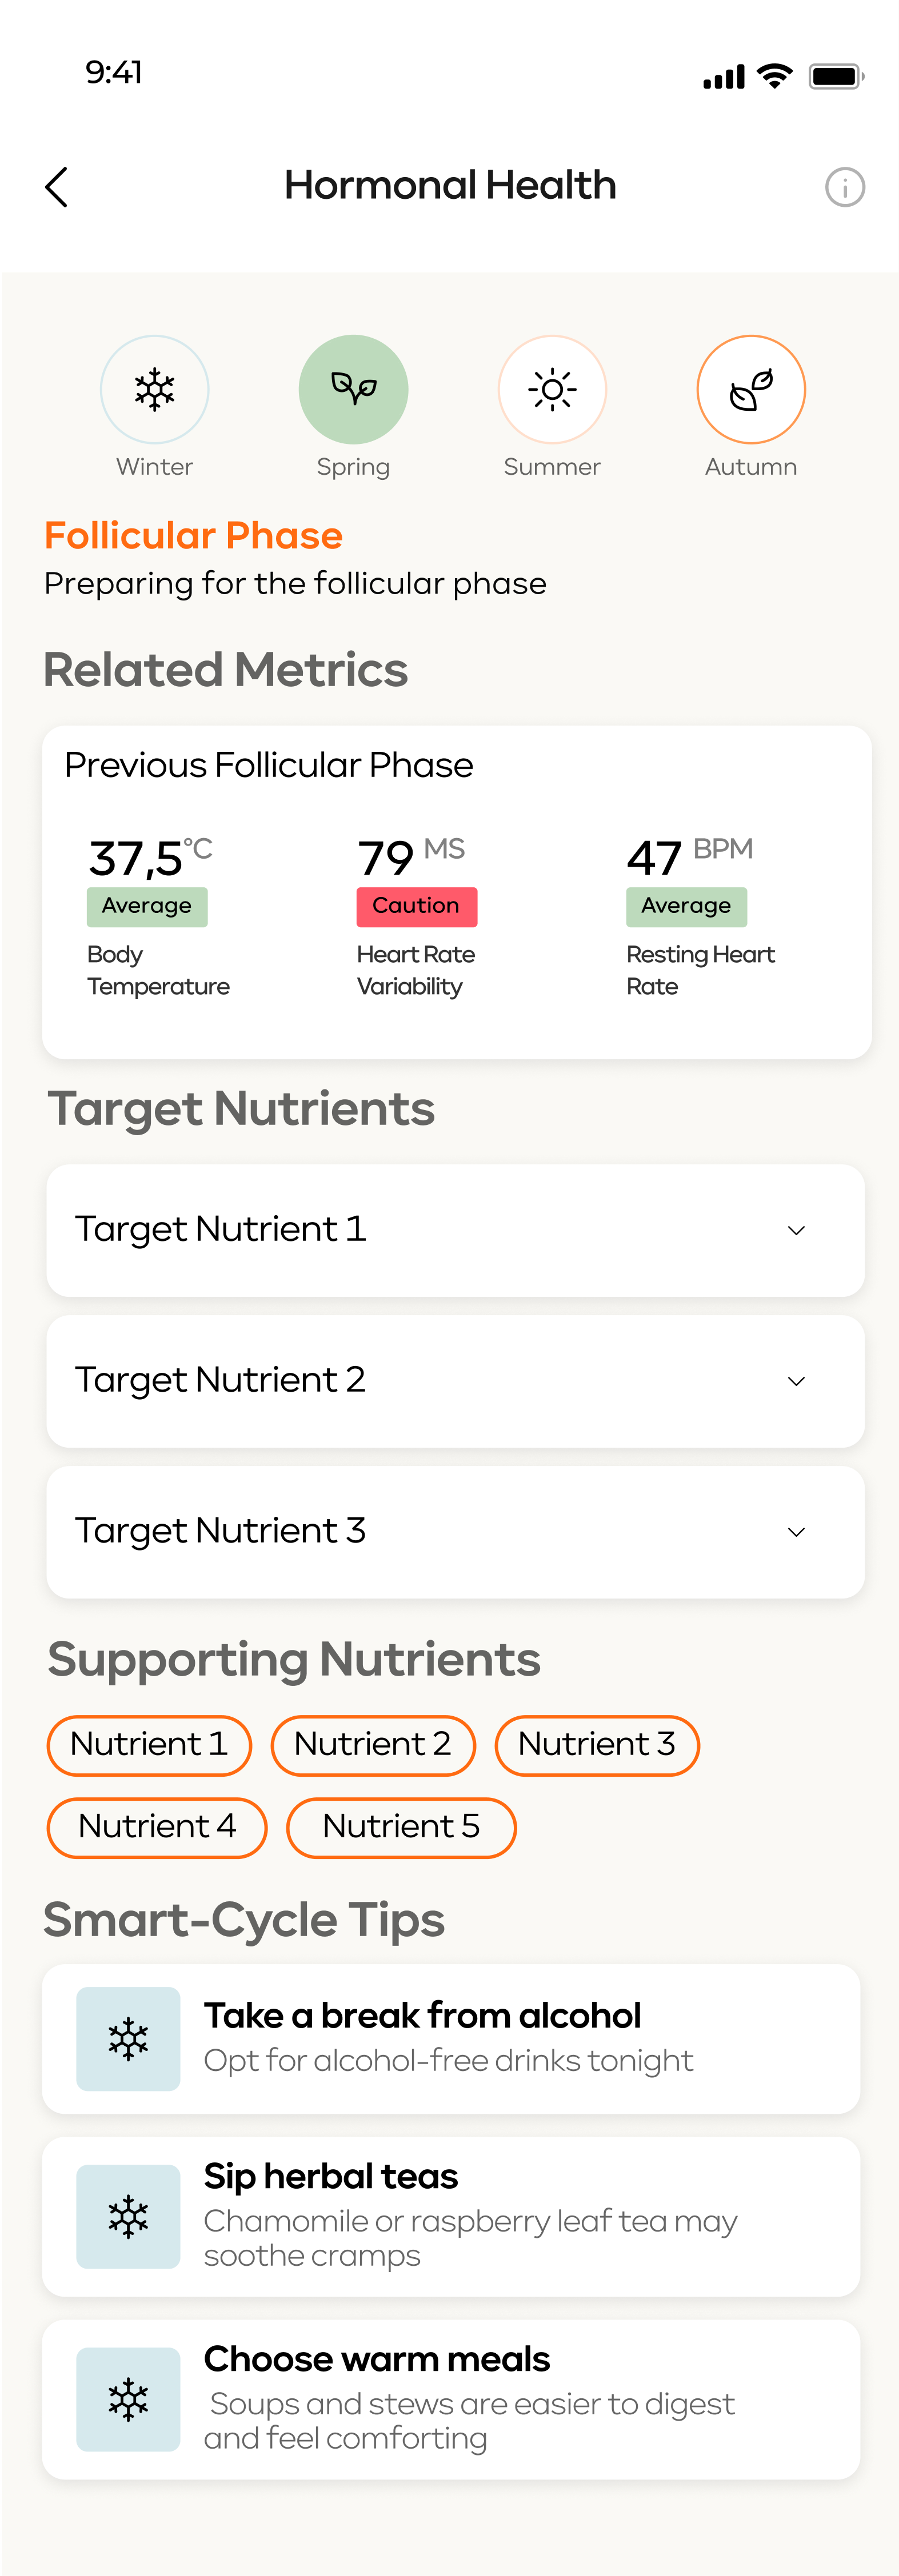
Task: Select the Spring sprout phase icon
Action: [353, 389]
